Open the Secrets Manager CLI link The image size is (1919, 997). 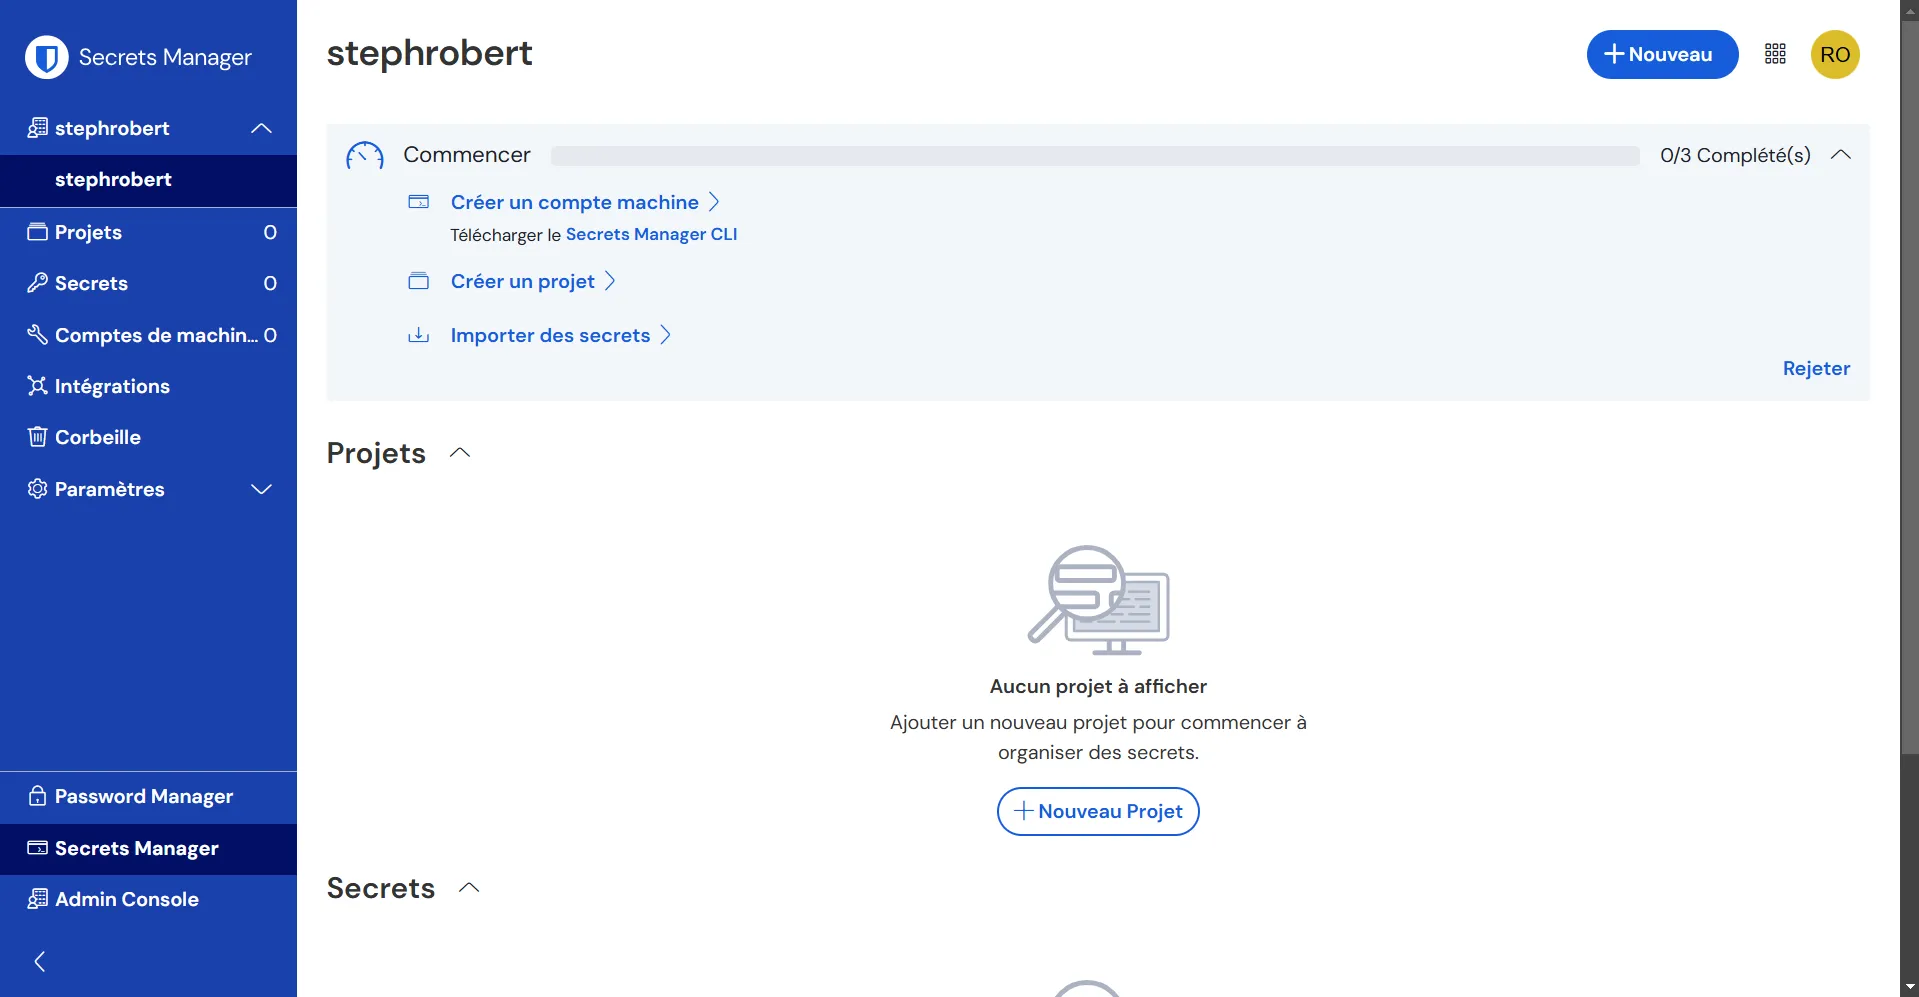pyautogui.click(x=651, y=234)
